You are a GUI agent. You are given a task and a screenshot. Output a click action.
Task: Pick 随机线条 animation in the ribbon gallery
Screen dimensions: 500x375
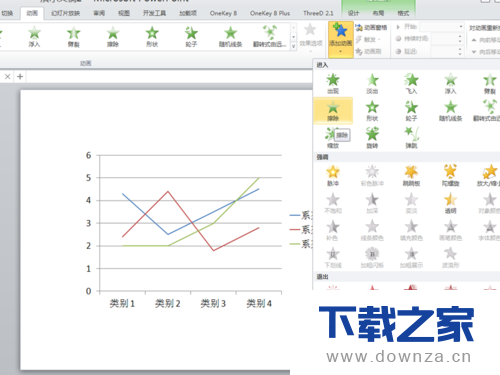(230, 37)
